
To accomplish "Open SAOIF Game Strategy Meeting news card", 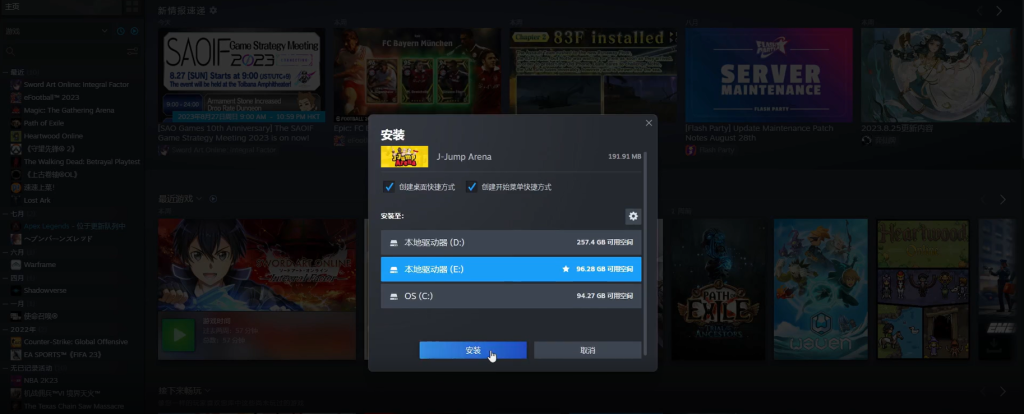I will (x=241, y=75).
